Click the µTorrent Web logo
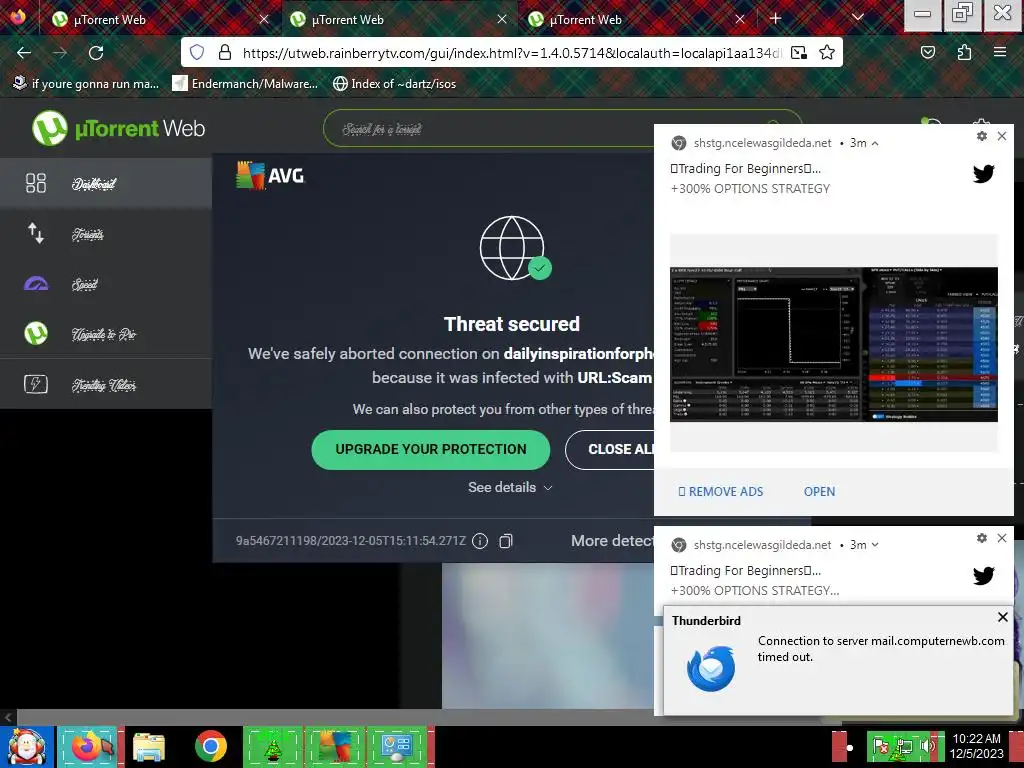1024x768 pixels. [118, 128]
